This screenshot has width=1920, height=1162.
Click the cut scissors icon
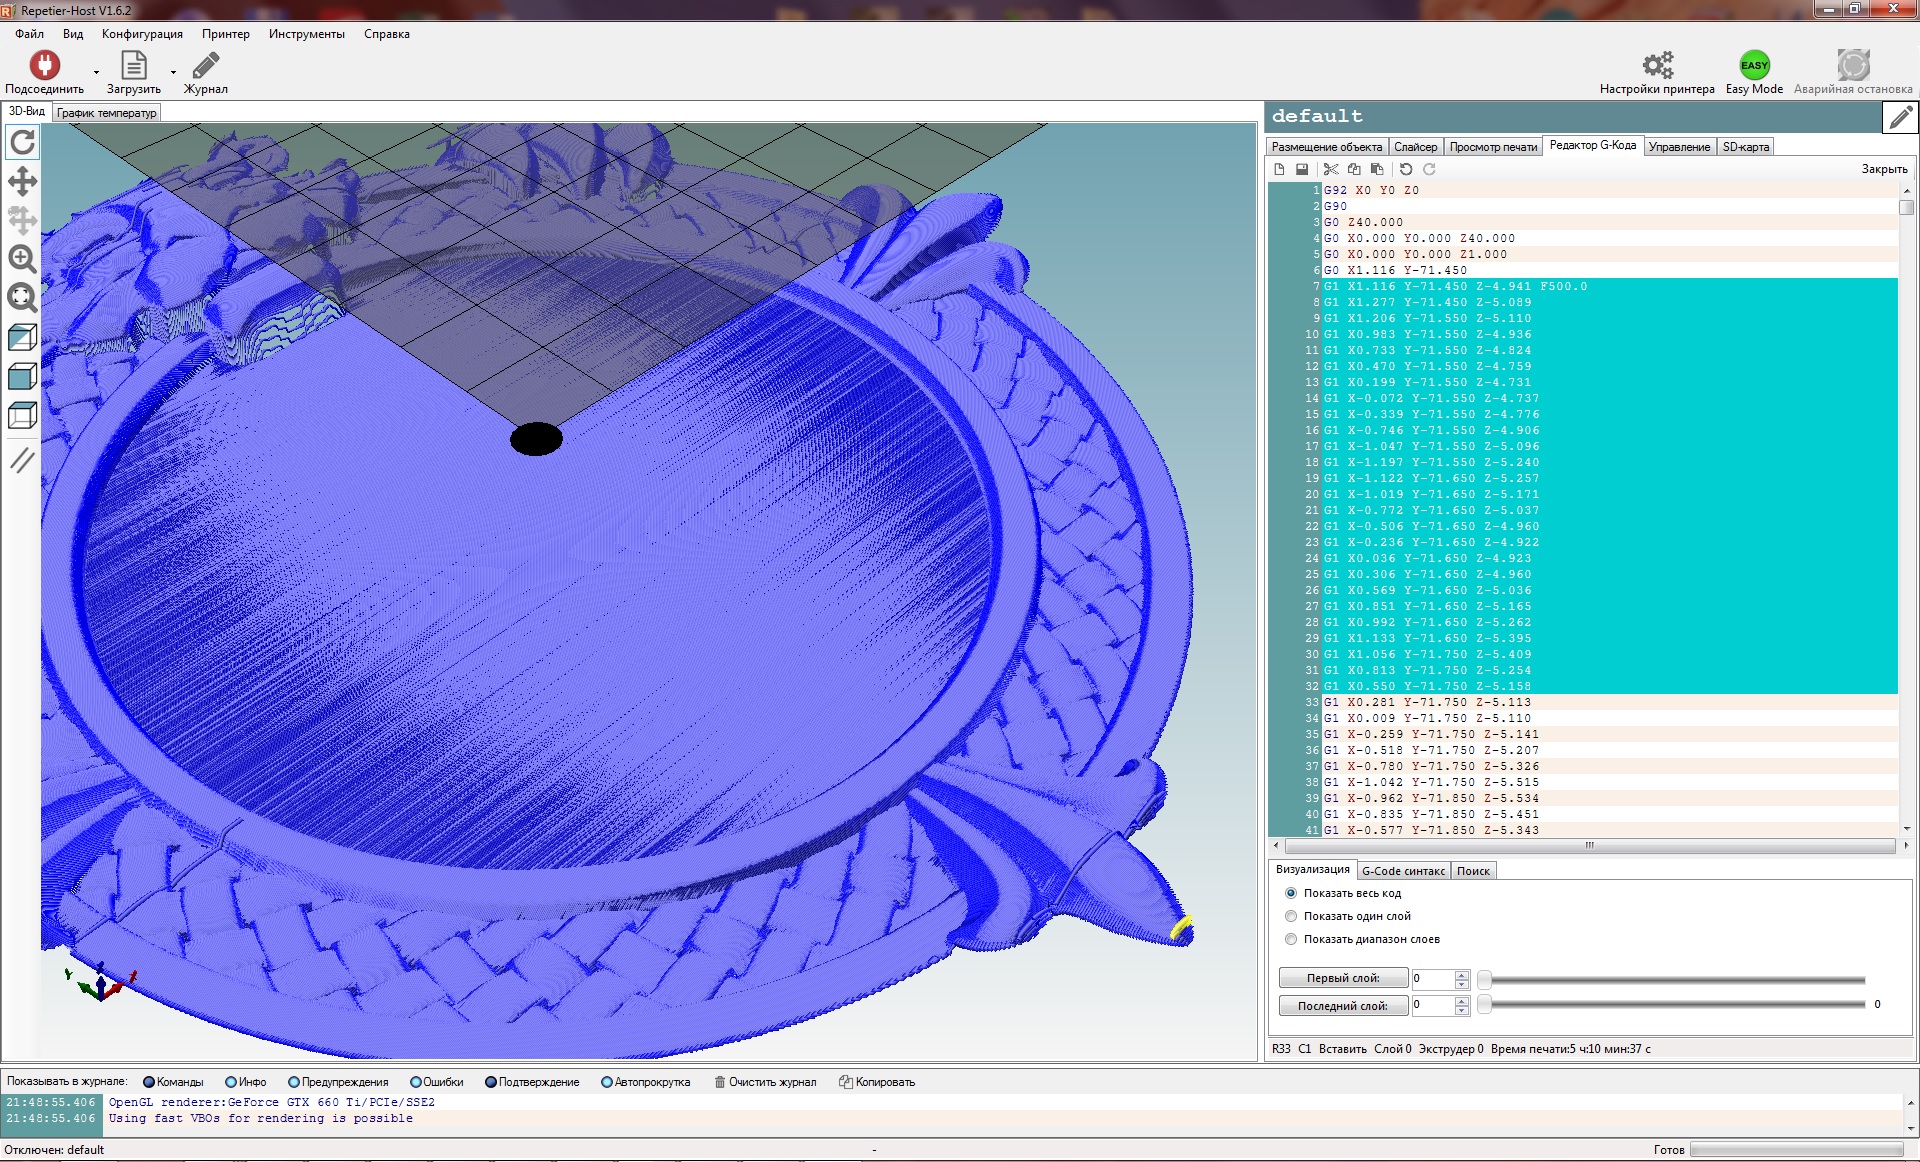pyautogui.click(x=1331, y=169)
